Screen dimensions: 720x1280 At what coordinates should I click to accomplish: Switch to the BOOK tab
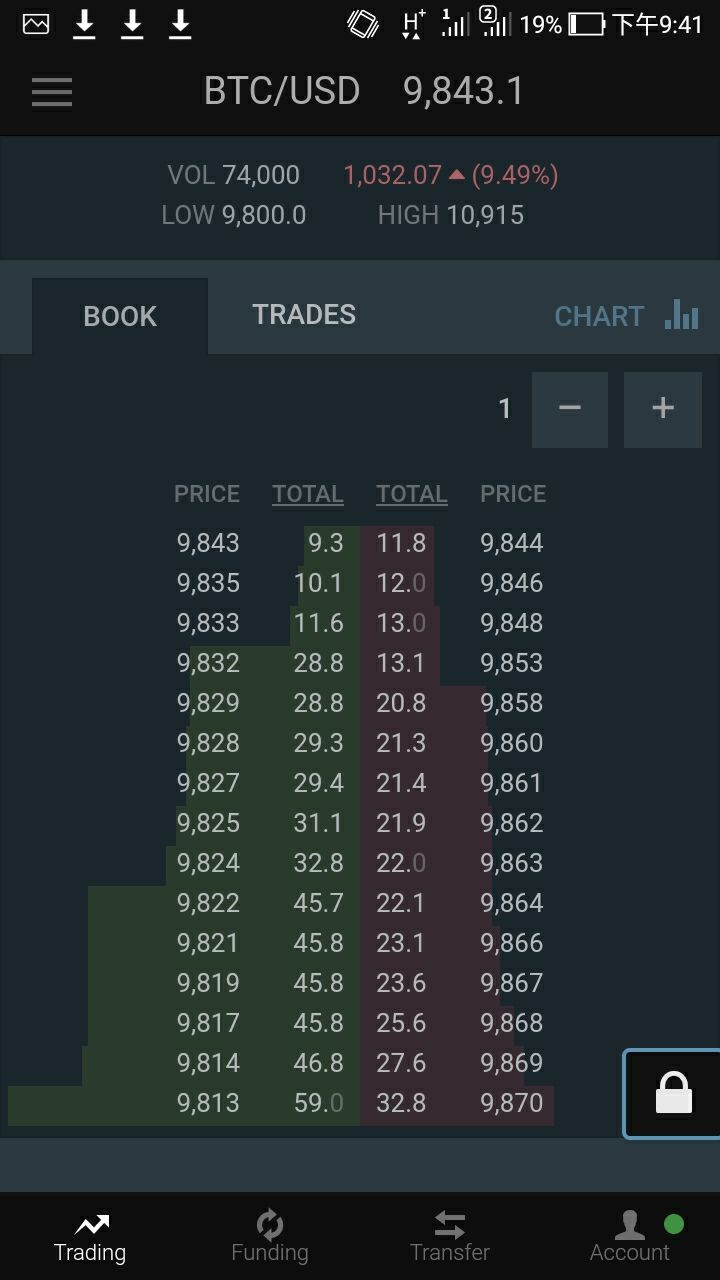point(120,316)
